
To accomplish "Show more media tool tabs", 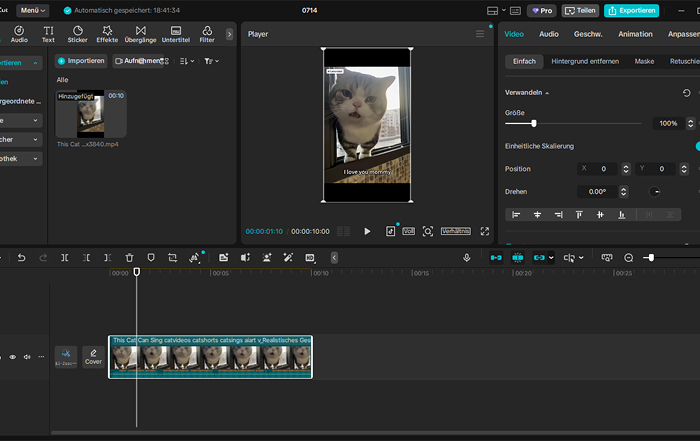I will coord(229,34).
